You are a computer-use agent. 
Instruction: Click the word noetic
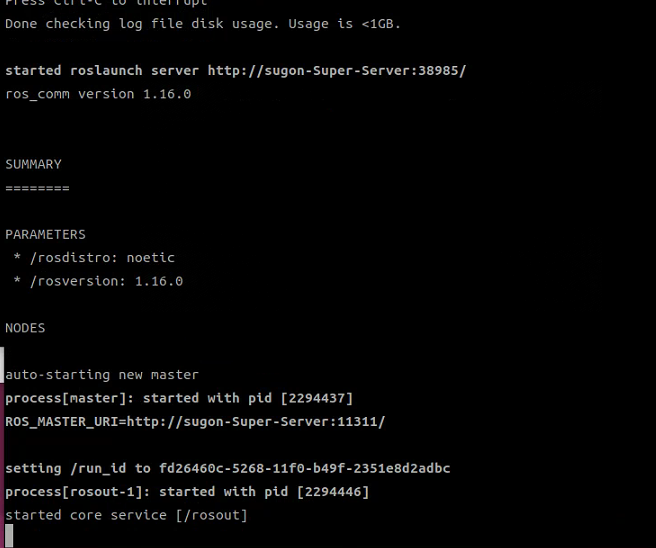(x=151, y=258)
